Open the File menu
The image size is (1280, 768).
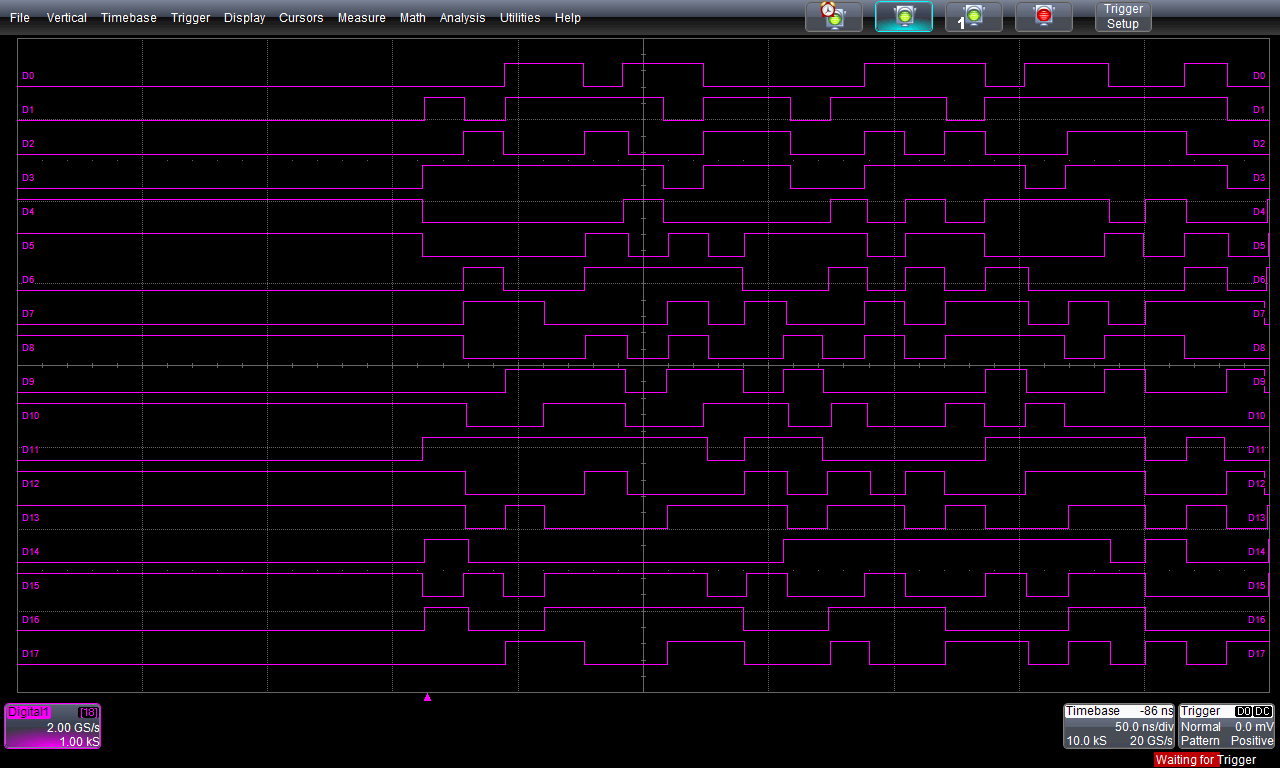[x=20, y=18]
